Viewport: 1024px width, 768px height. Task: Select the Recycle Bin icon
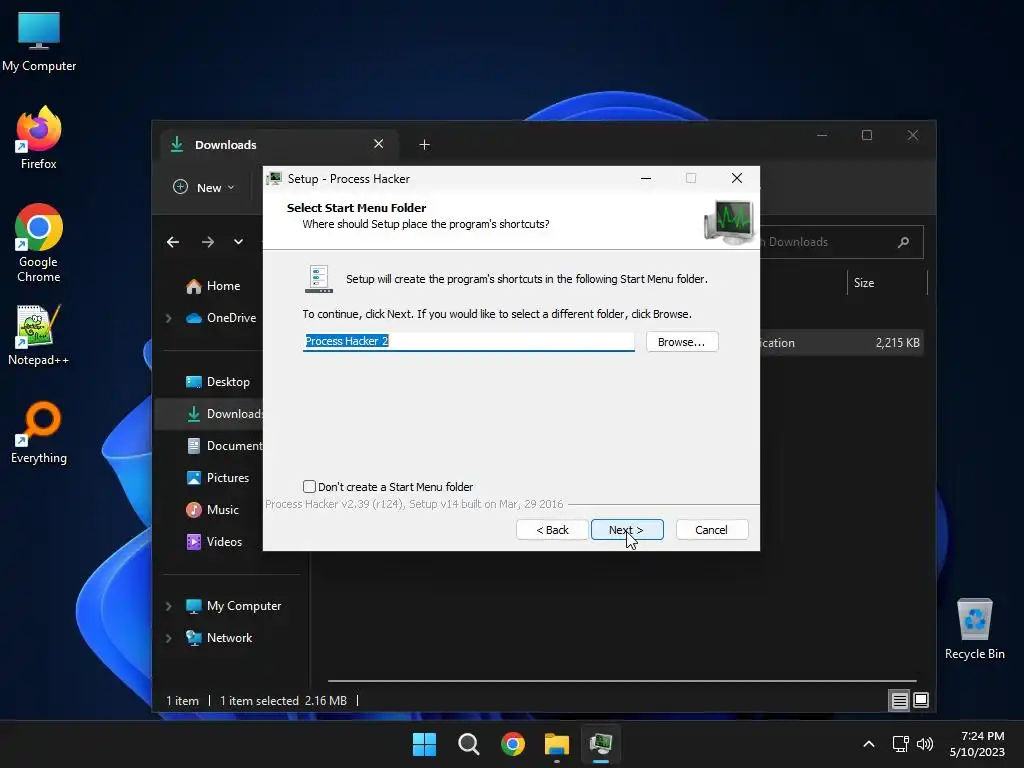[x=974, y=628]
